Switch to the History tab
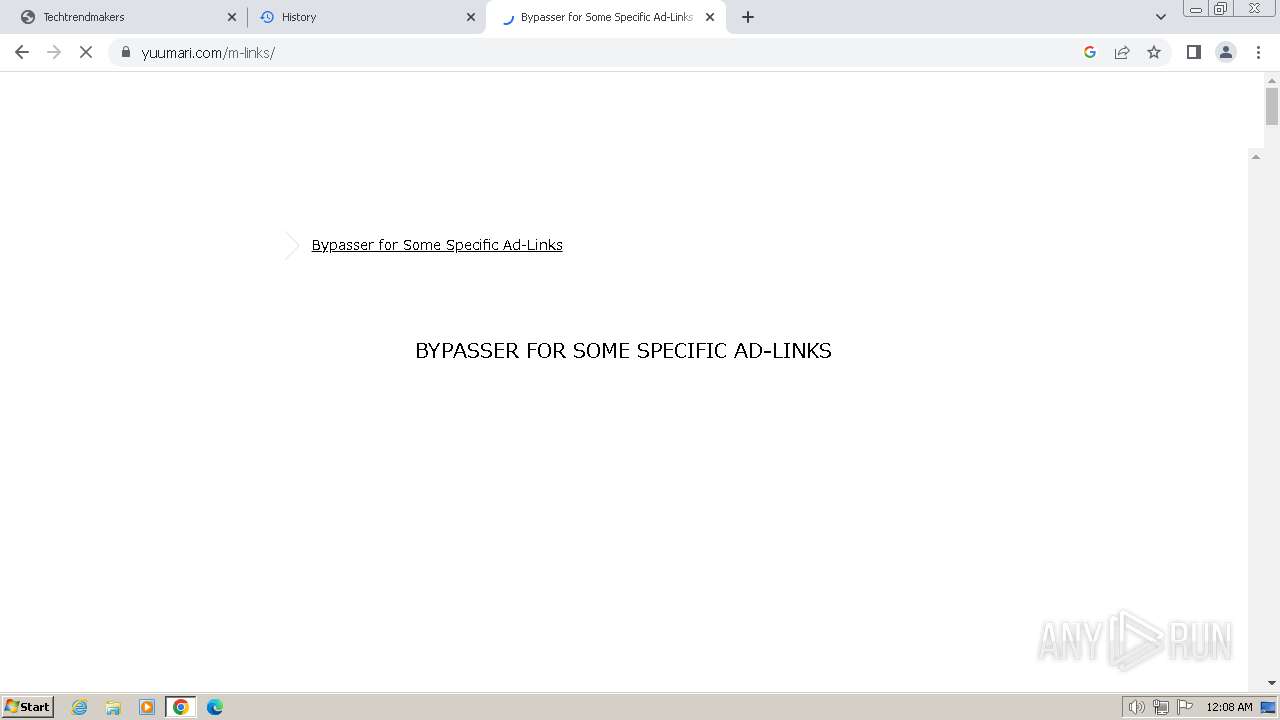Image resolution: width=1280 pixels, height=720 pixels. tap(365, 17)
